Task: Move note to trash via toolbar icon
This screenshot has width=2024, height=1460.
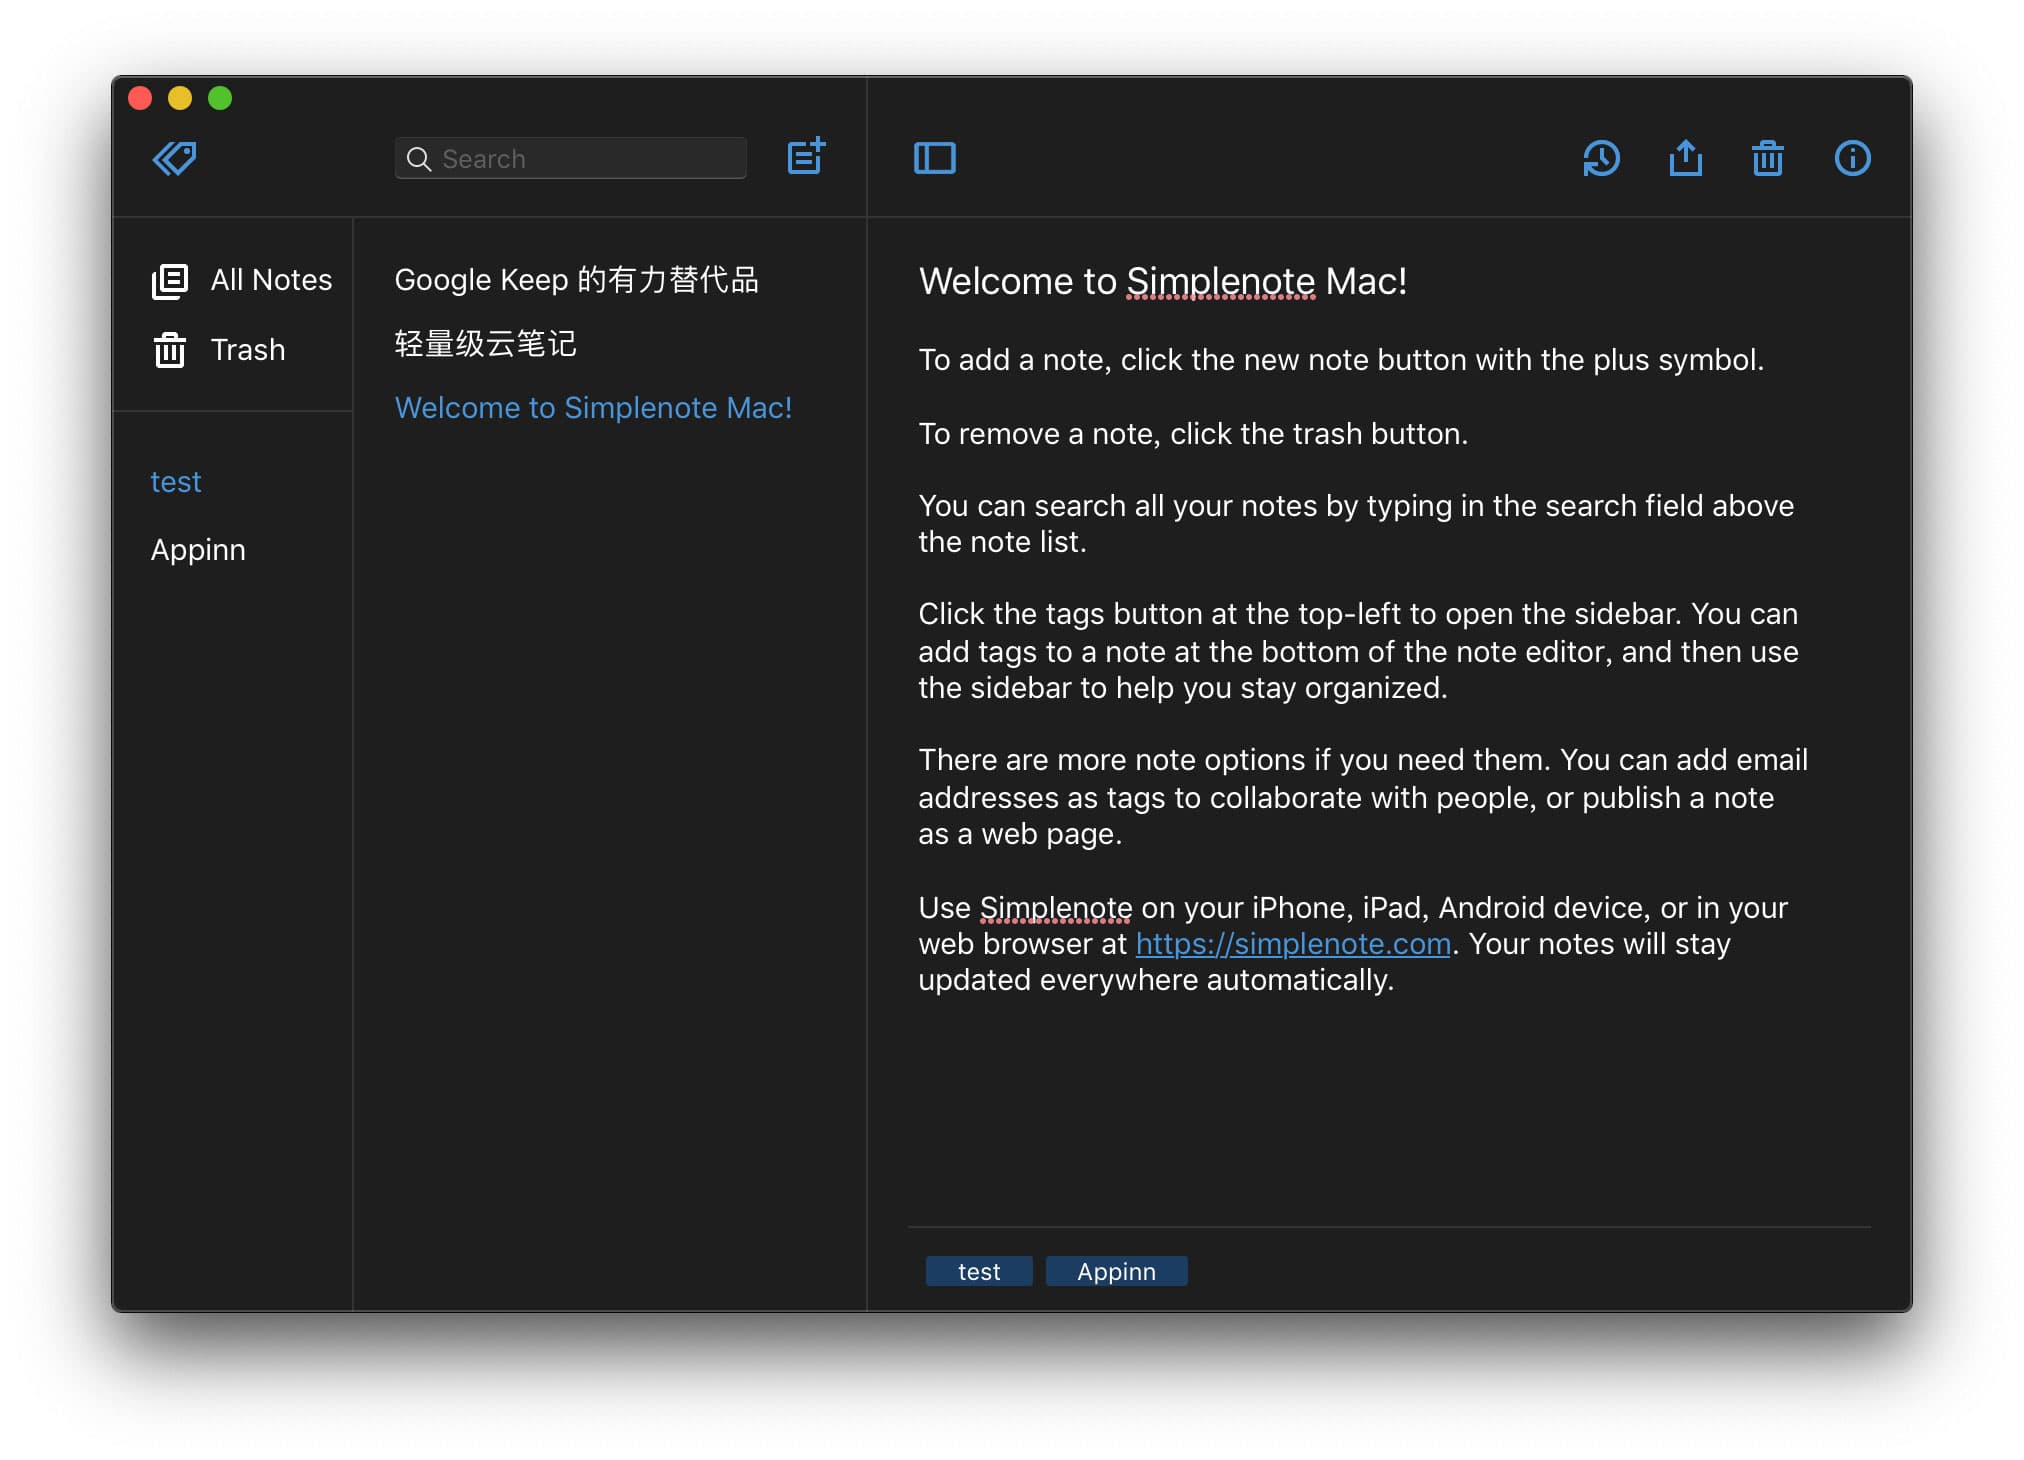Action: click(1768, 158)
